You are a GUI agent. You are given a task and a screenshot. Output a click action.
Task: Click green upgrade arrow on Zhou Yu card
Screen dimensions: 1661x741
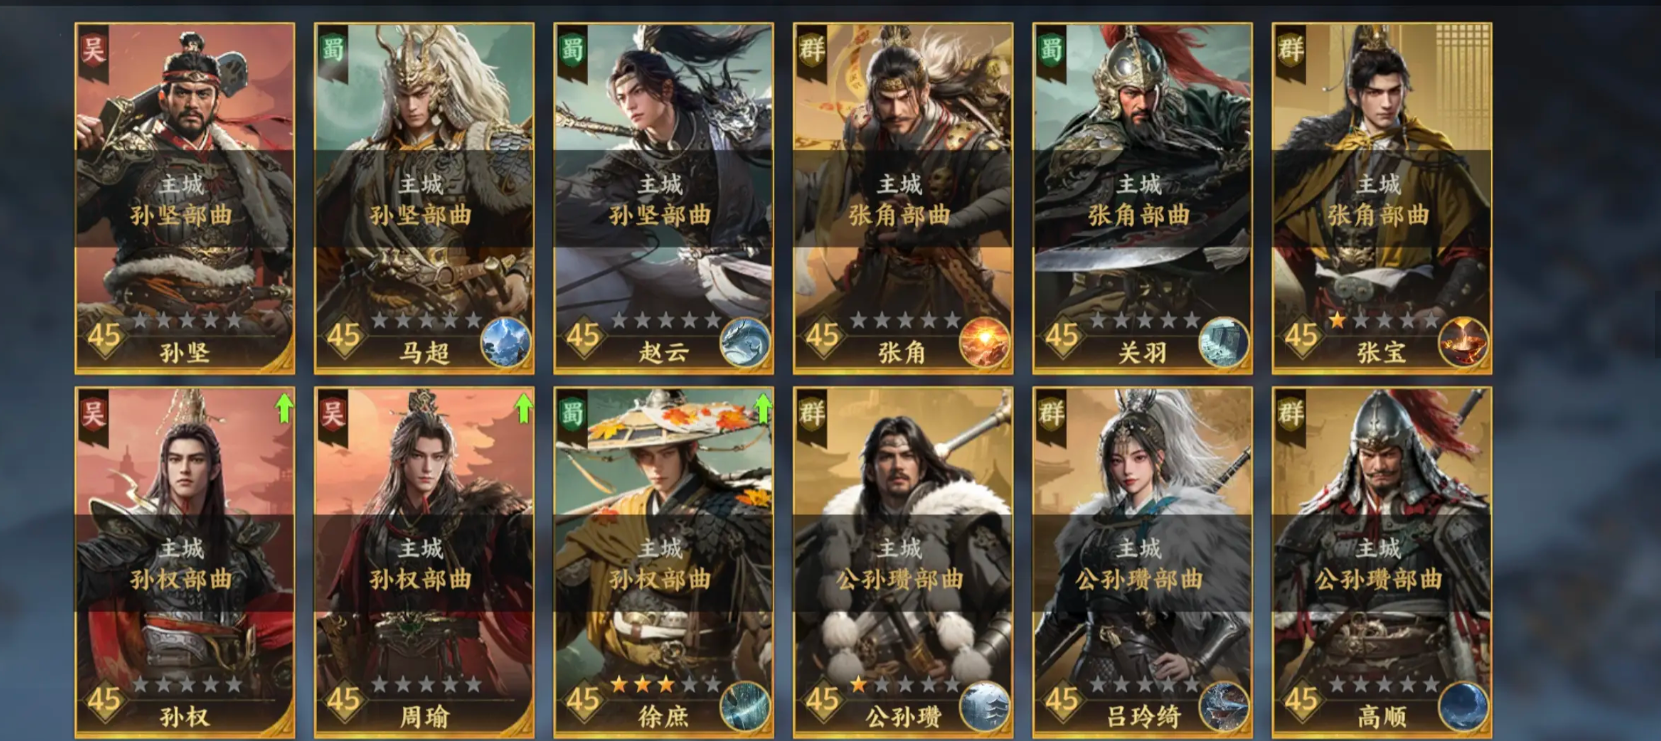pos(523,408)
